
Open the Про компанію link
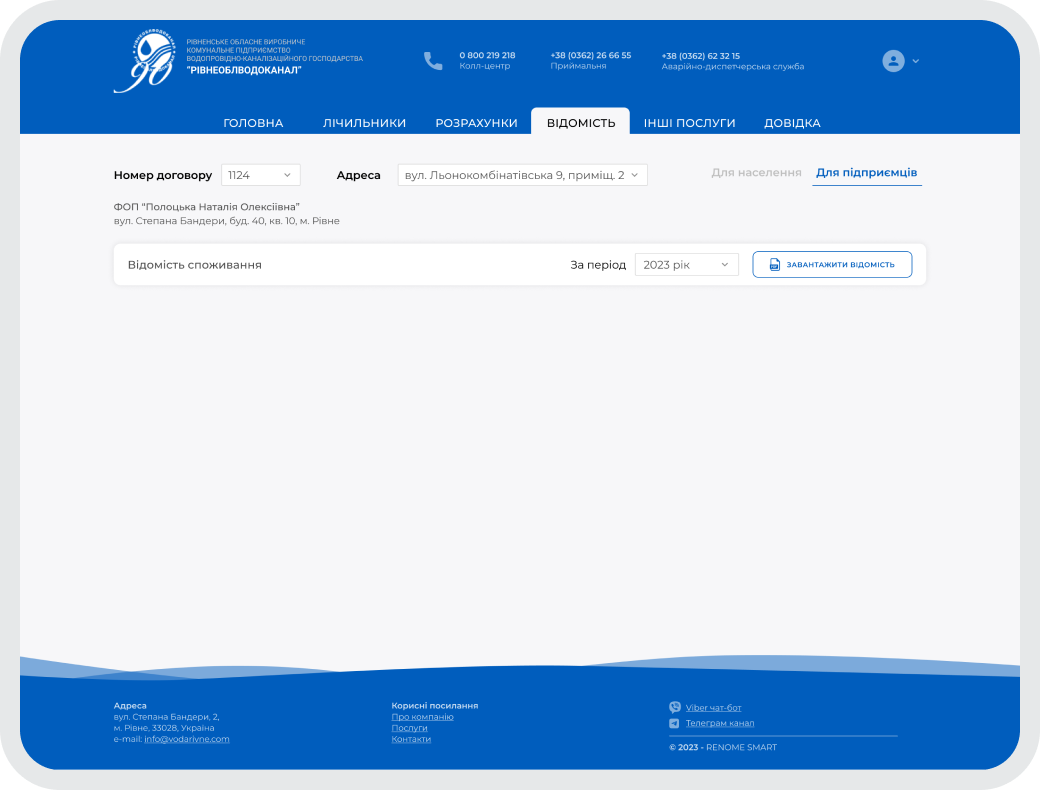pyautogui.click(x=422, y=717)
